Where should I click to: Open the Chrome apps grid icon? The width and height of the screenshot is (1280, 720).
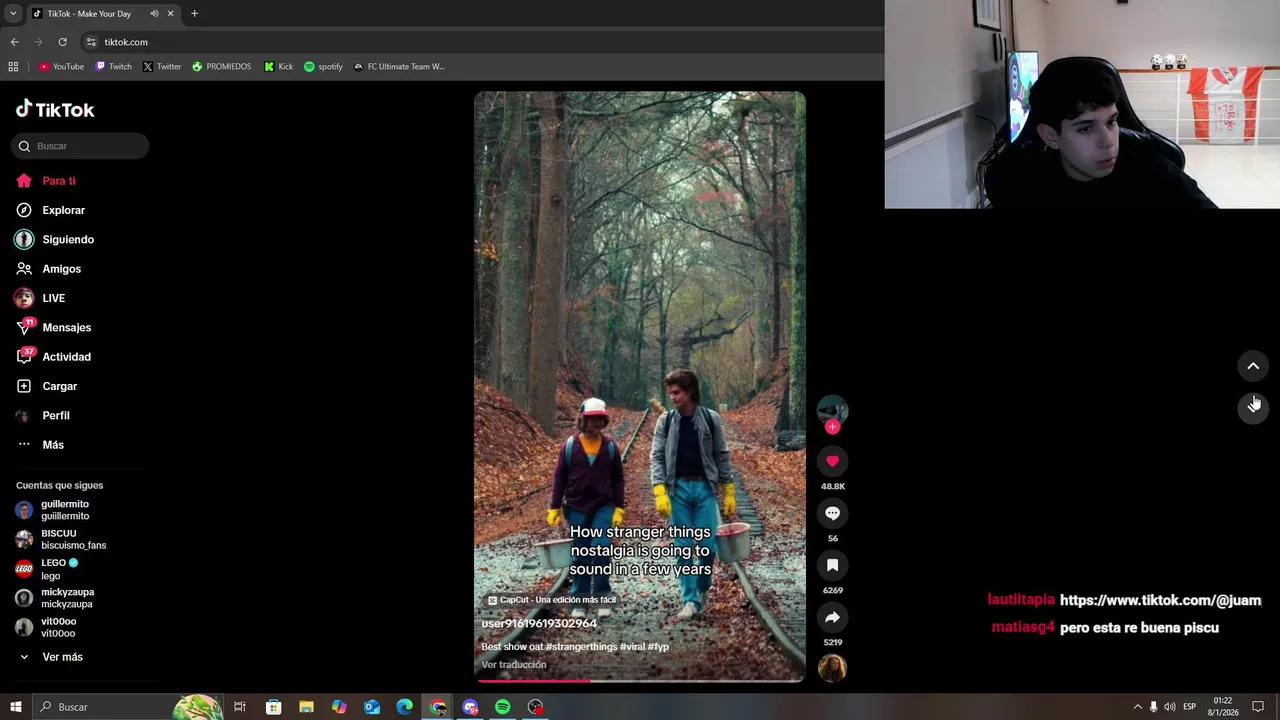pos(13,67)
